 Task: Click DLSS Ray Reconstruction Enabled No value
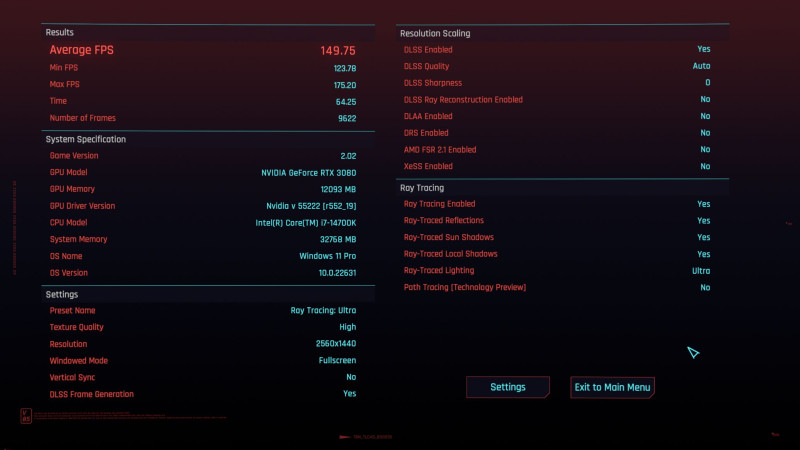coord(705,99)
